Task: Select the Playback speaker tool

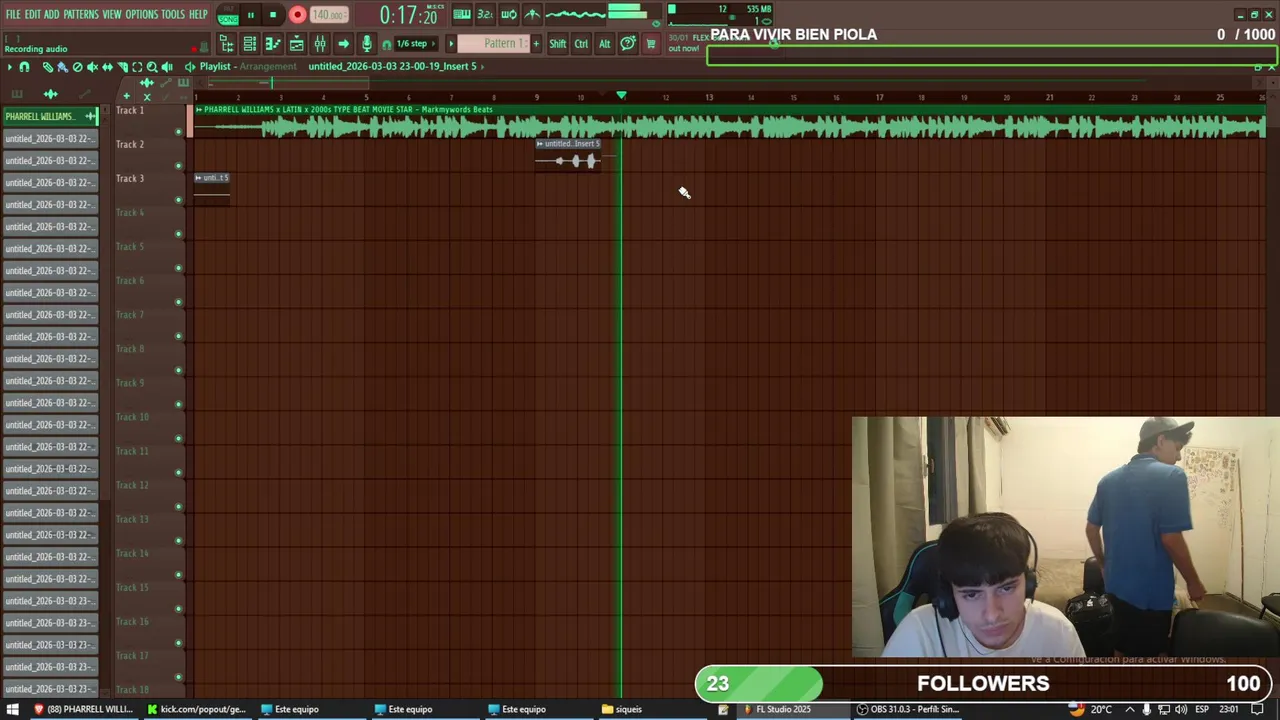Action: [x=167, y=67]
